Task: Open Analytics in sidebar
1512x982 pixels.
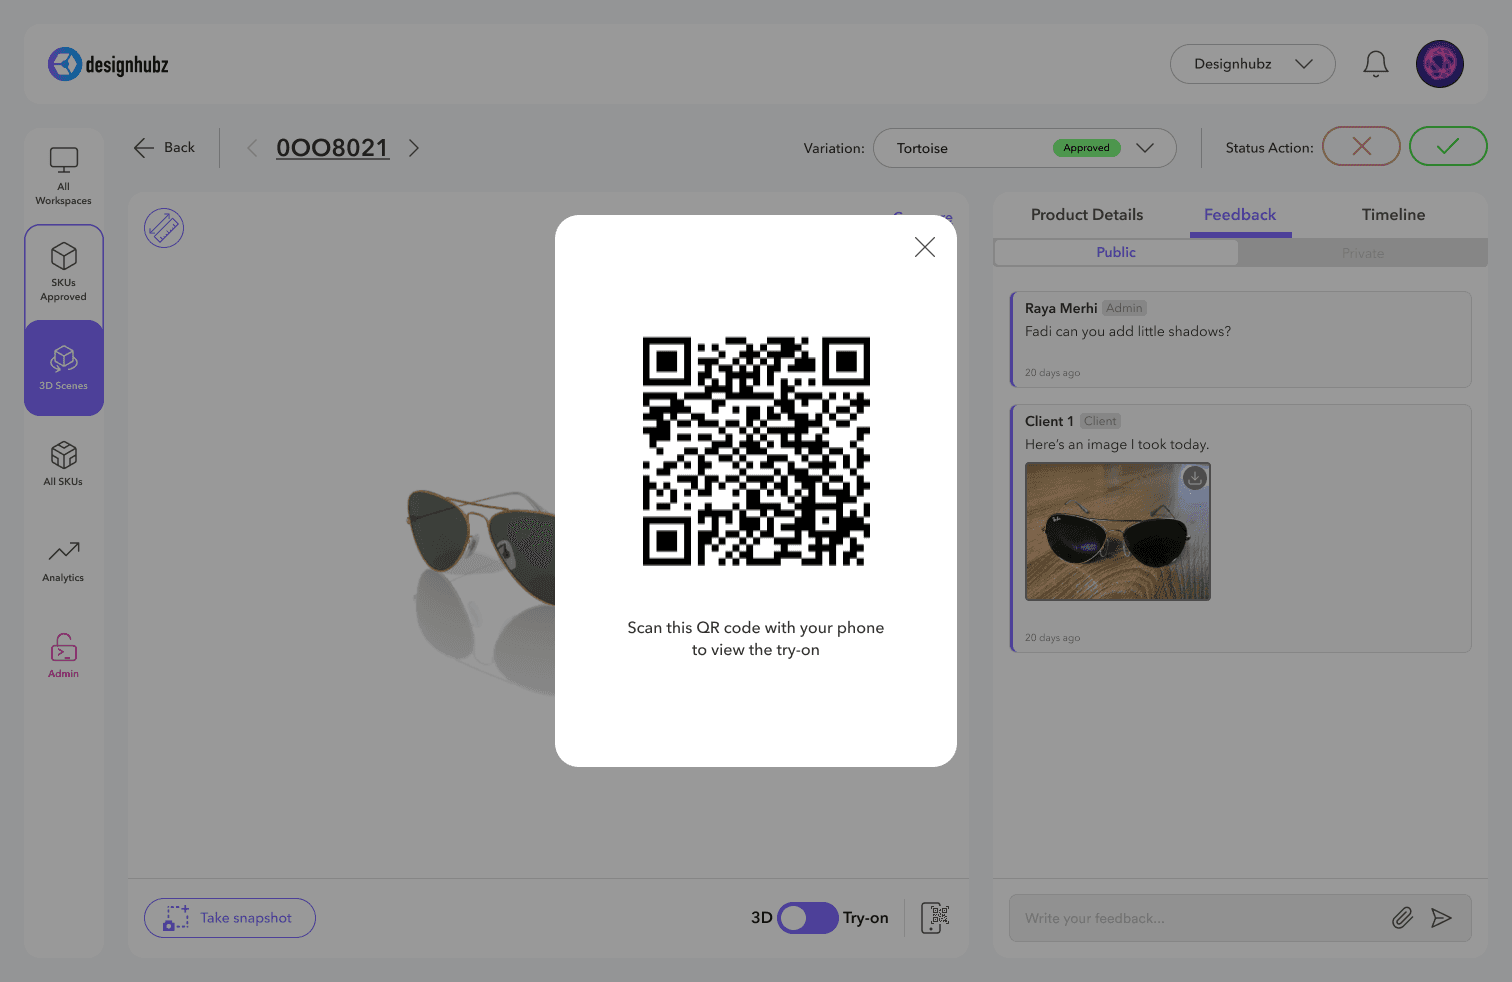Action: click(x=64, y=561)
